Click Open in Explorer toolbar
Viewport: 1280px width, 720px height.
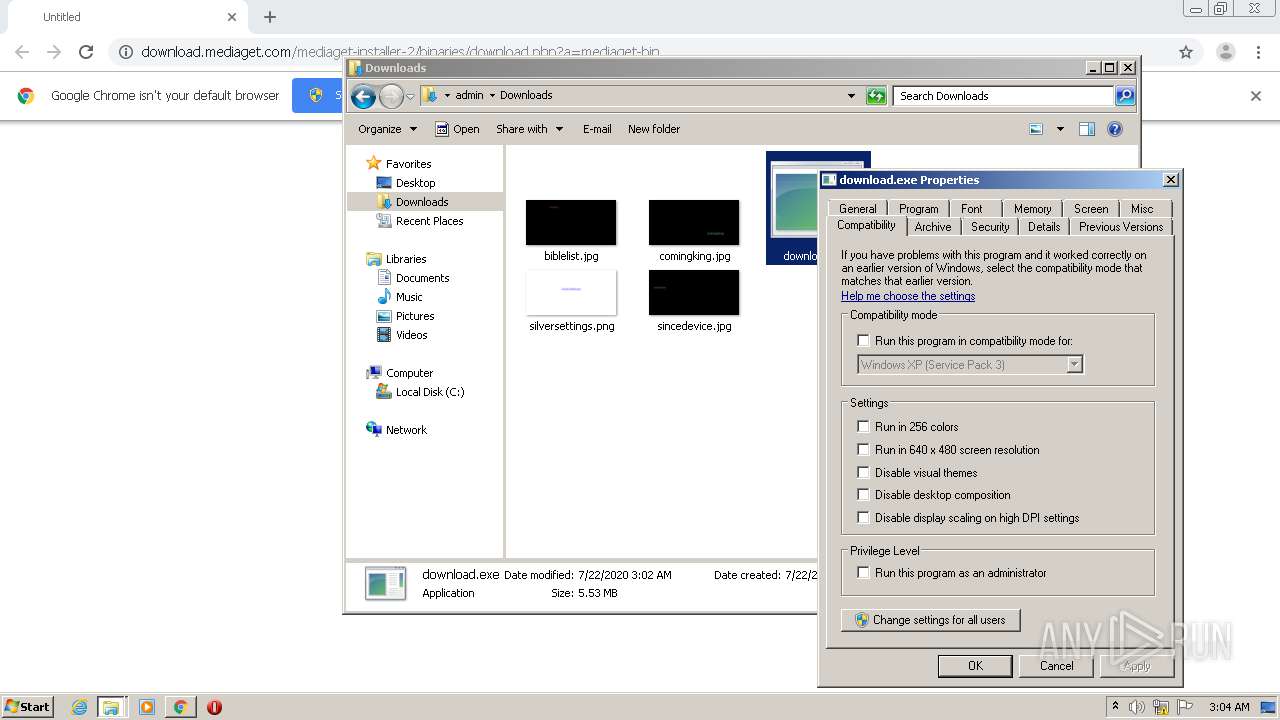pyautogui.click(x=457, y=129)
